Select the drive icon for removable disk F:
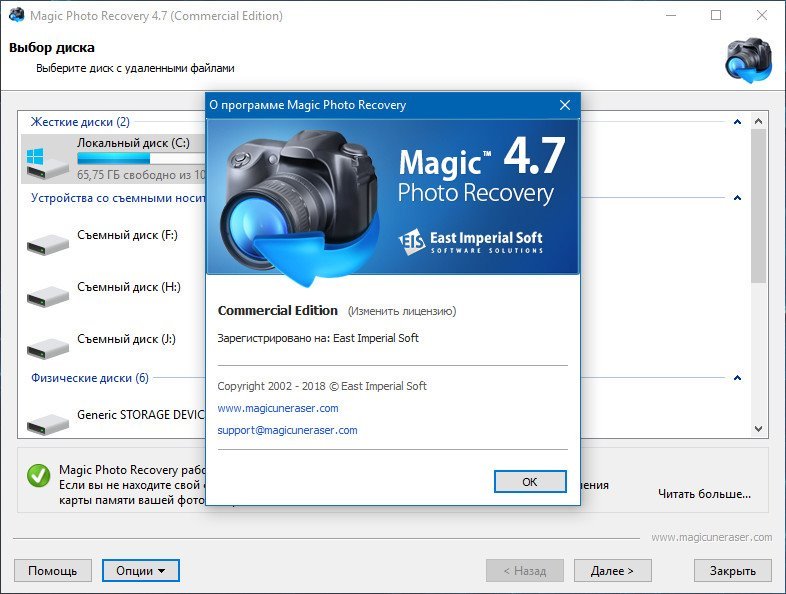The height and width of the screenshot is (594, 786). pyautogui.click(x=48, y=245)
